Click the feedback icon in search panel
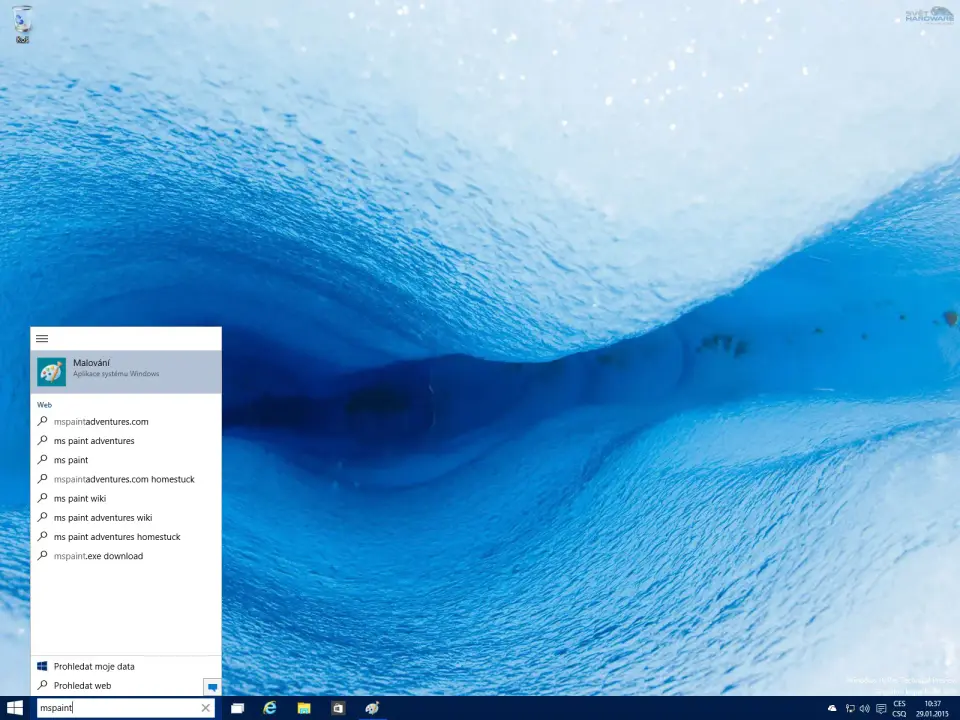The image size is (960, 720). click(x=212, y=687)
